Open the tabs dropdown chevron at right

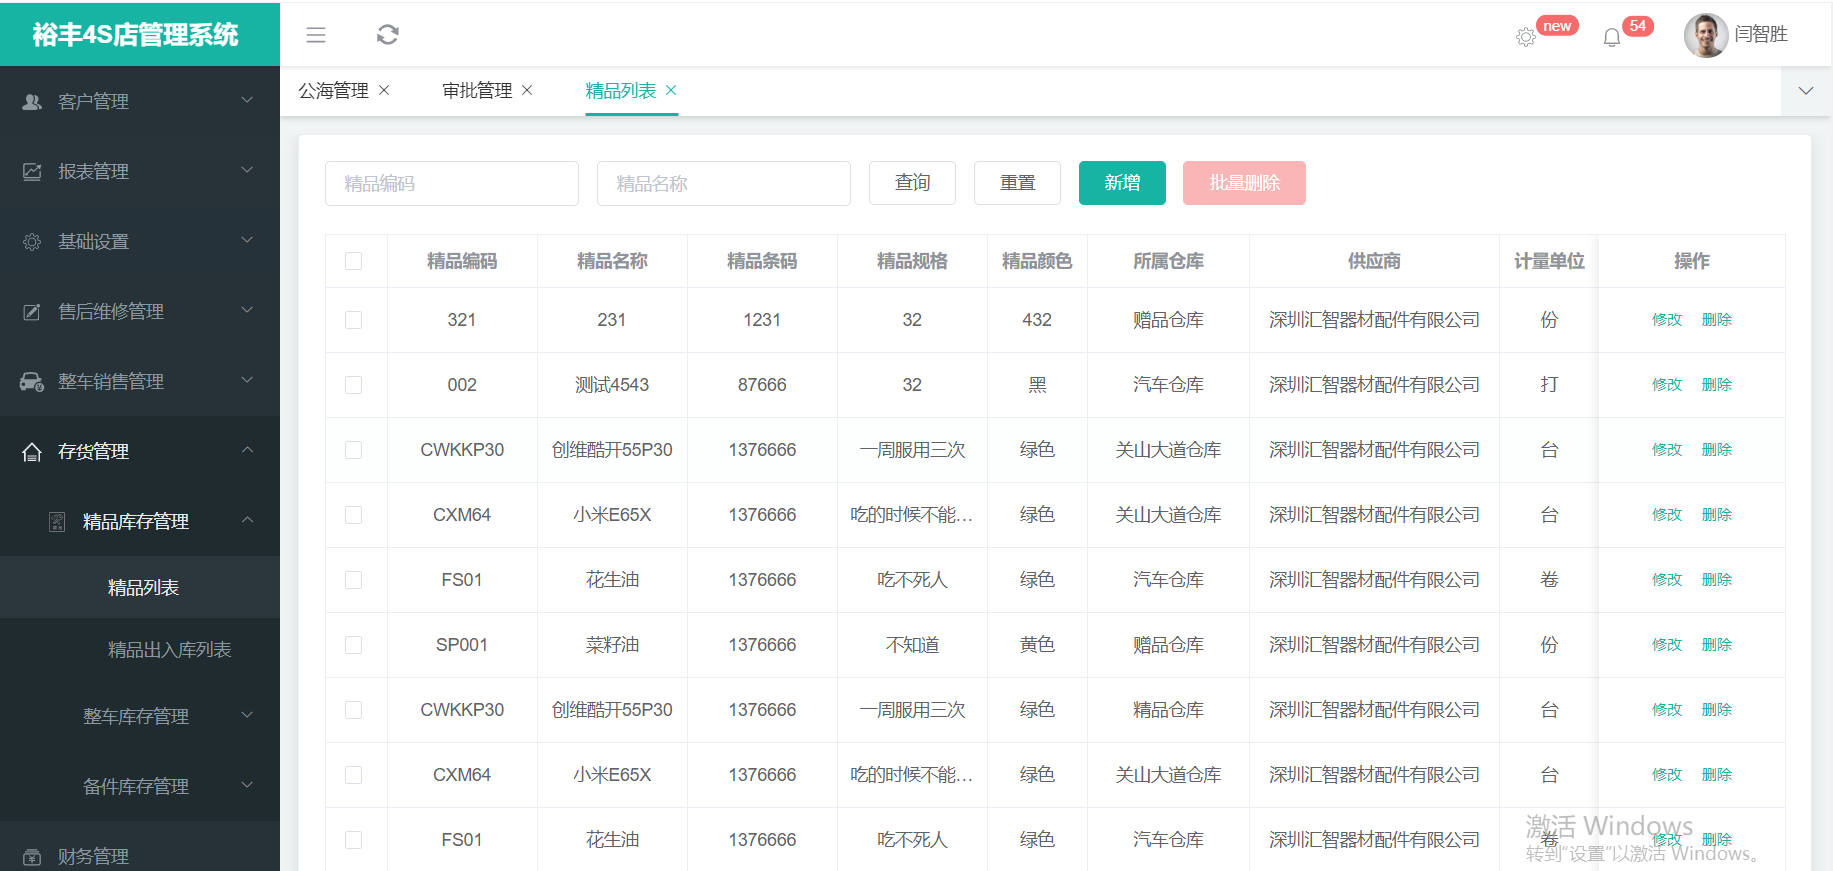1805,91
